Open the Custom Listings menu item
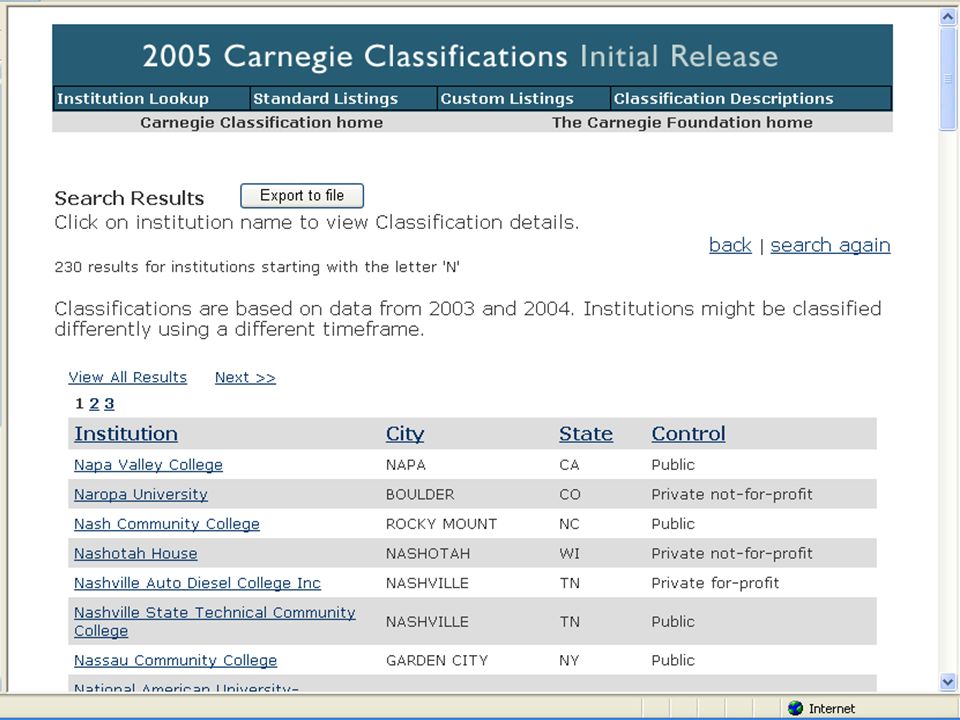The height and width of the screenshot is (720, 960). pos(507,99)
